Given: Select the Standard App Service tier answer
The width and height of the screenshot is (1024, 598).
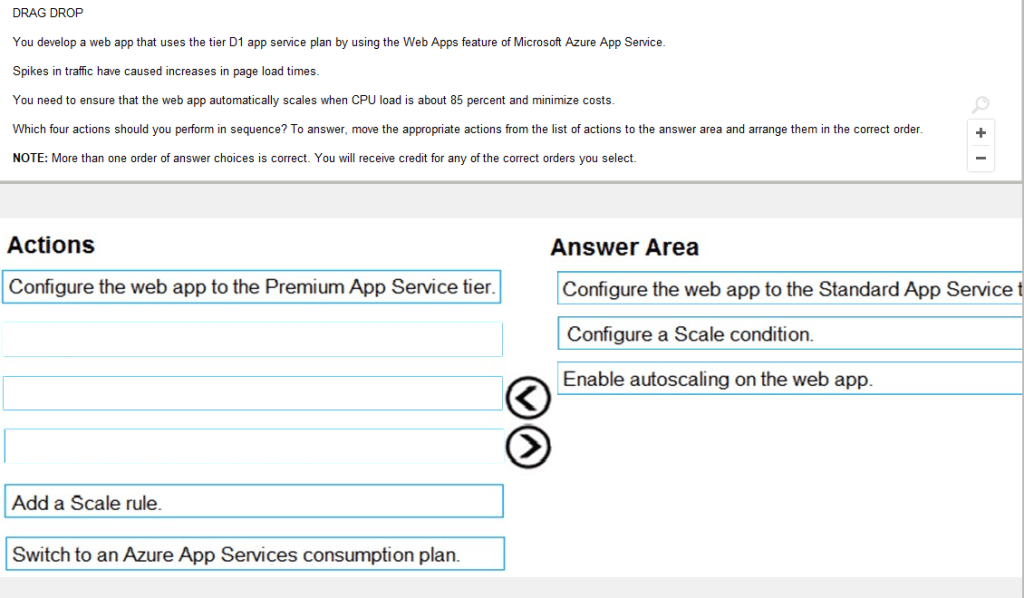Looking at the screenshot, I should pyautogui.click(x=789, y=289).
